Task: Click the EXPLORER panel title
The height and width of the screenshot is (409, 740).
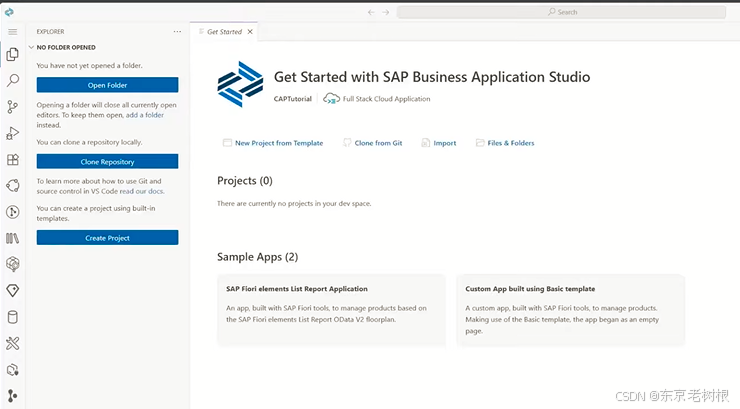Action: coord(50,32)
